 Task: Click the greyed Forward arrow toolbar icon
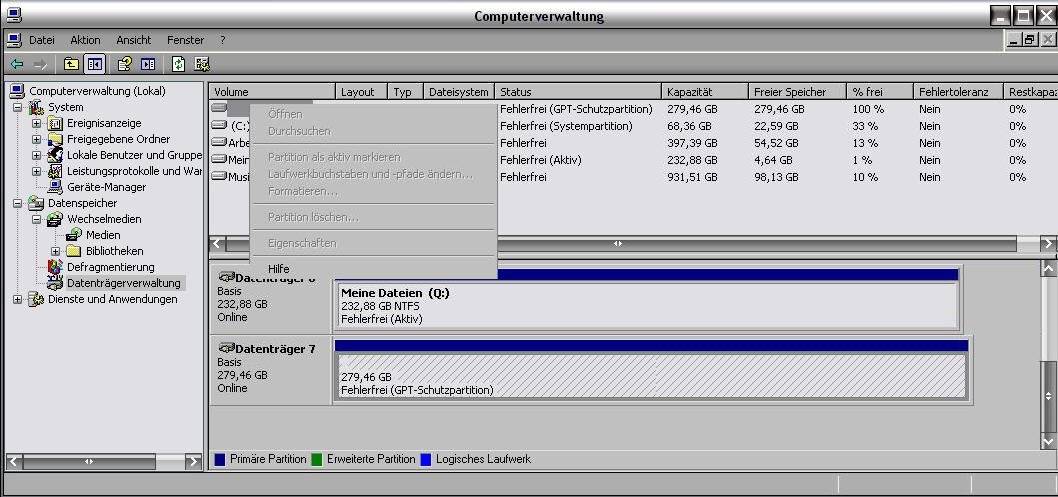[40, 64]
